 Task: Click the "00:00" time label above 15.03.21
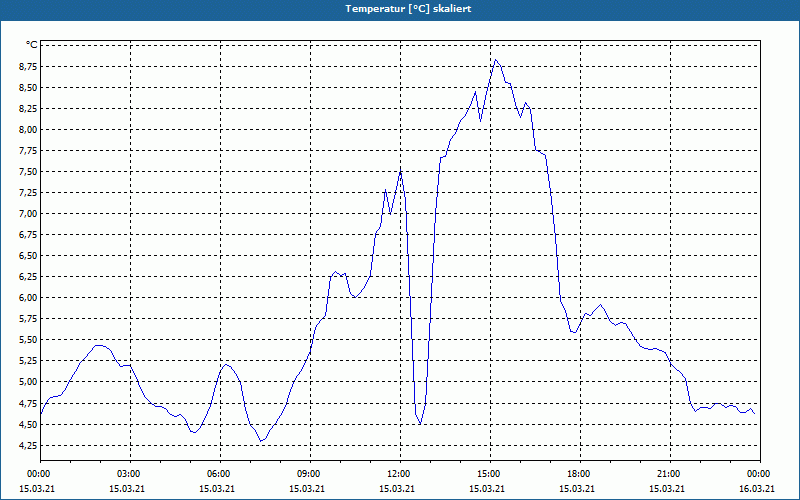[x=38, y=474]
